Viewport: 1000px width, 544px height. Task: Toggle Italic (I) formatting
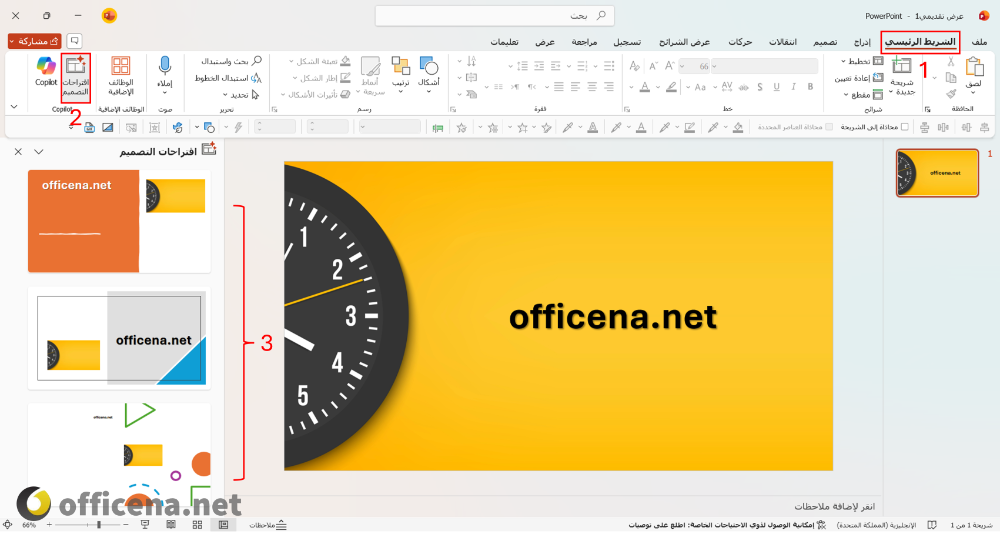793,87
